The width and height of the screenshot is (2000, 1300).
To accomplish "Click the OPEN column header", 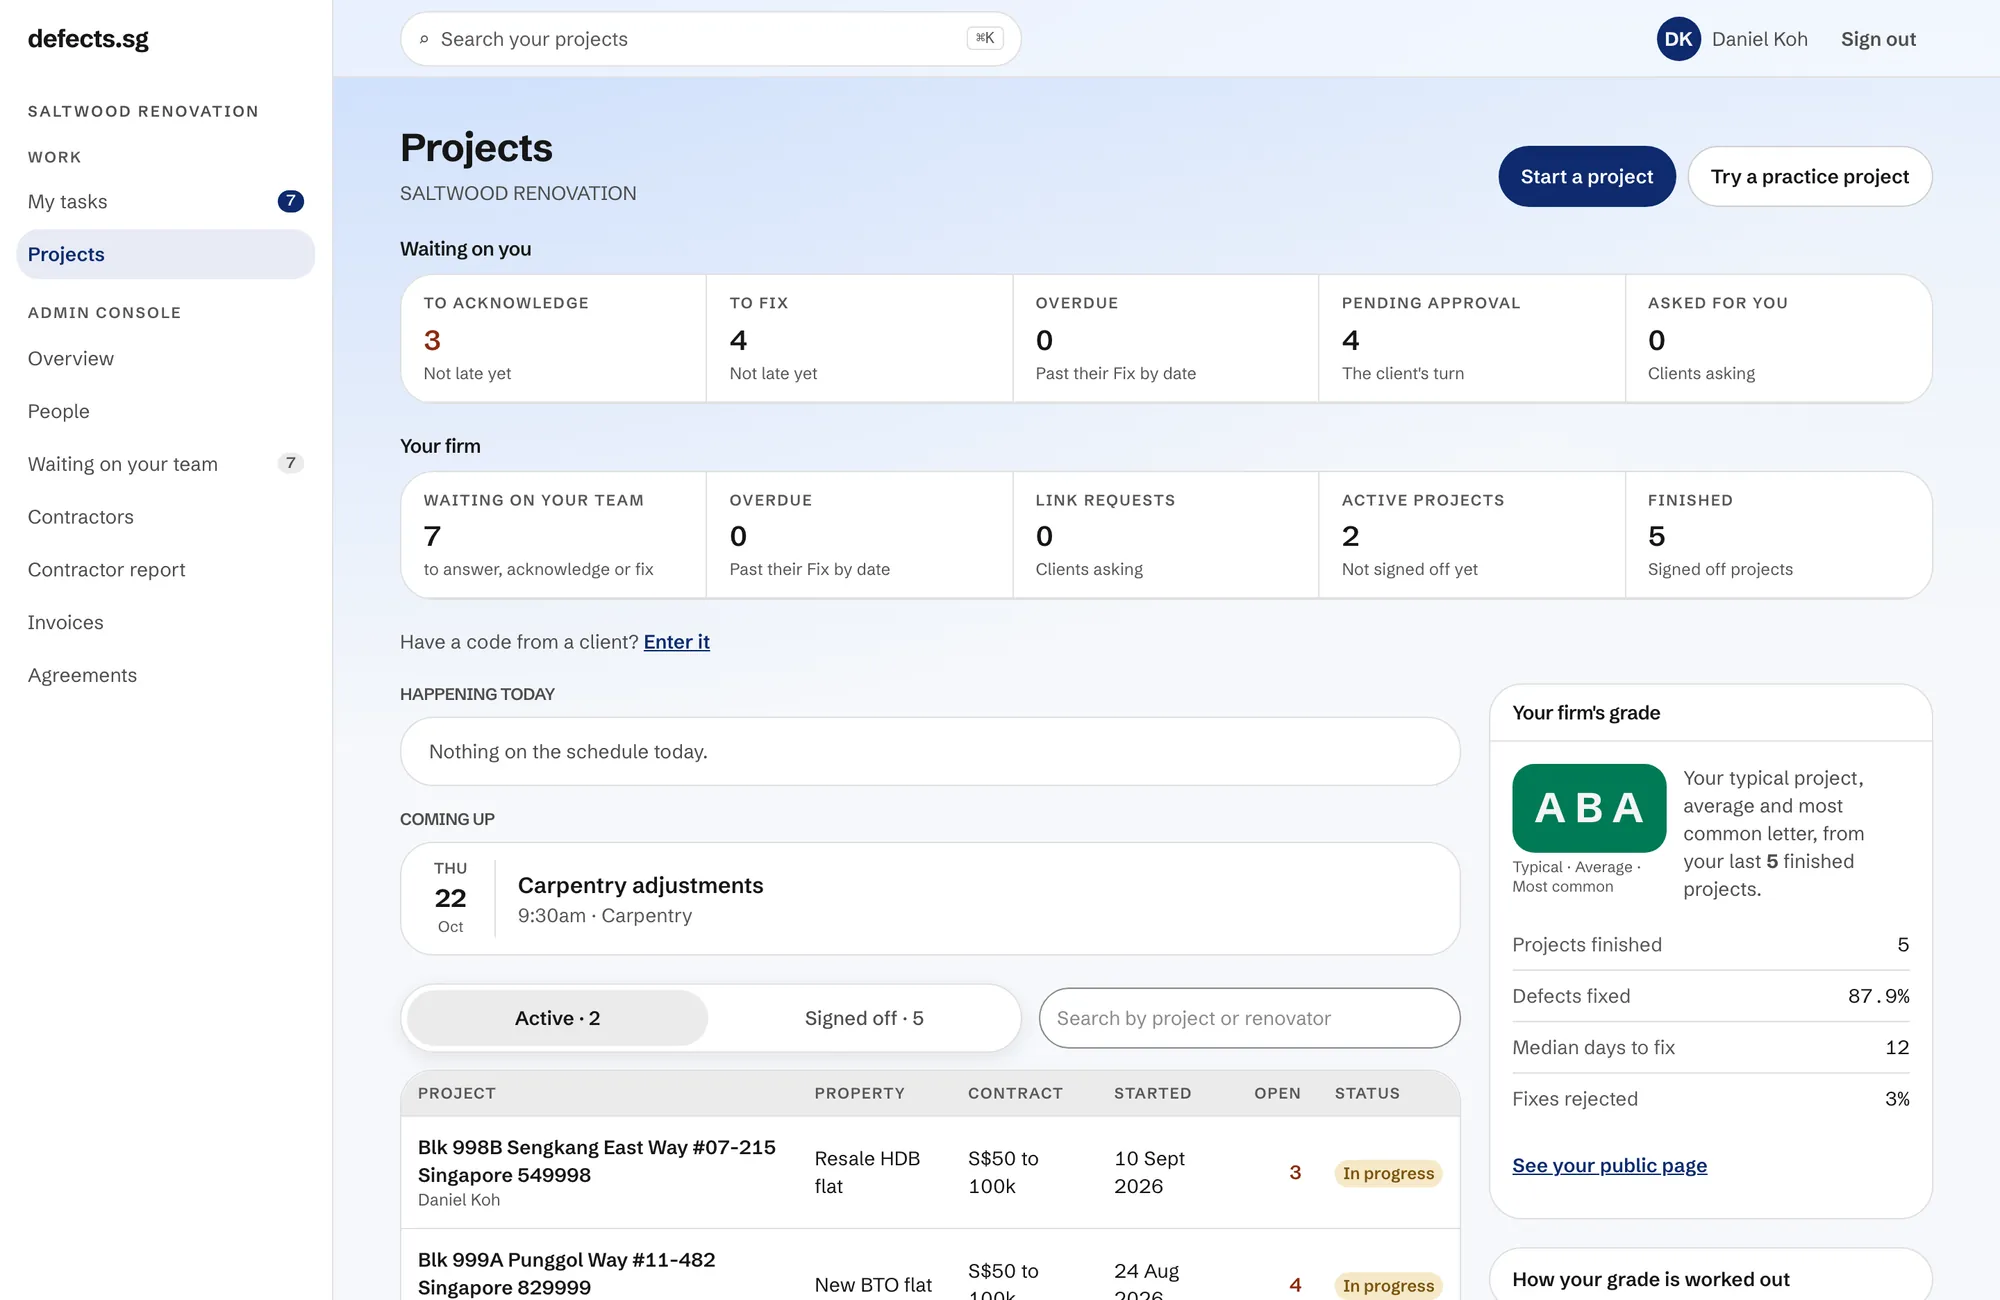I will [1277, 1093].
